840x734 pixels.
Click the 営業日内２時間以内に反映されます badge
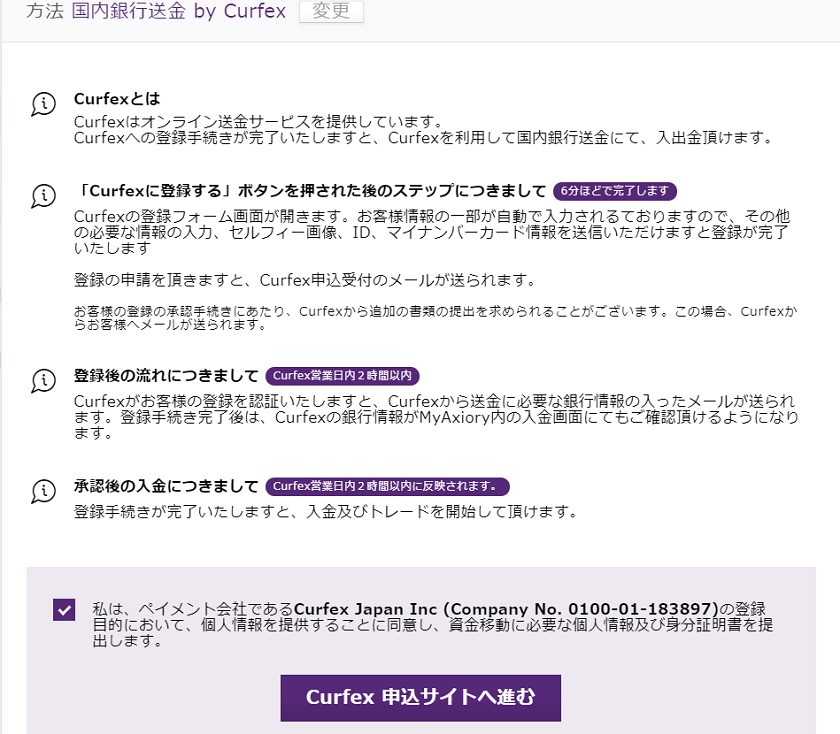[x=387, y=487]
